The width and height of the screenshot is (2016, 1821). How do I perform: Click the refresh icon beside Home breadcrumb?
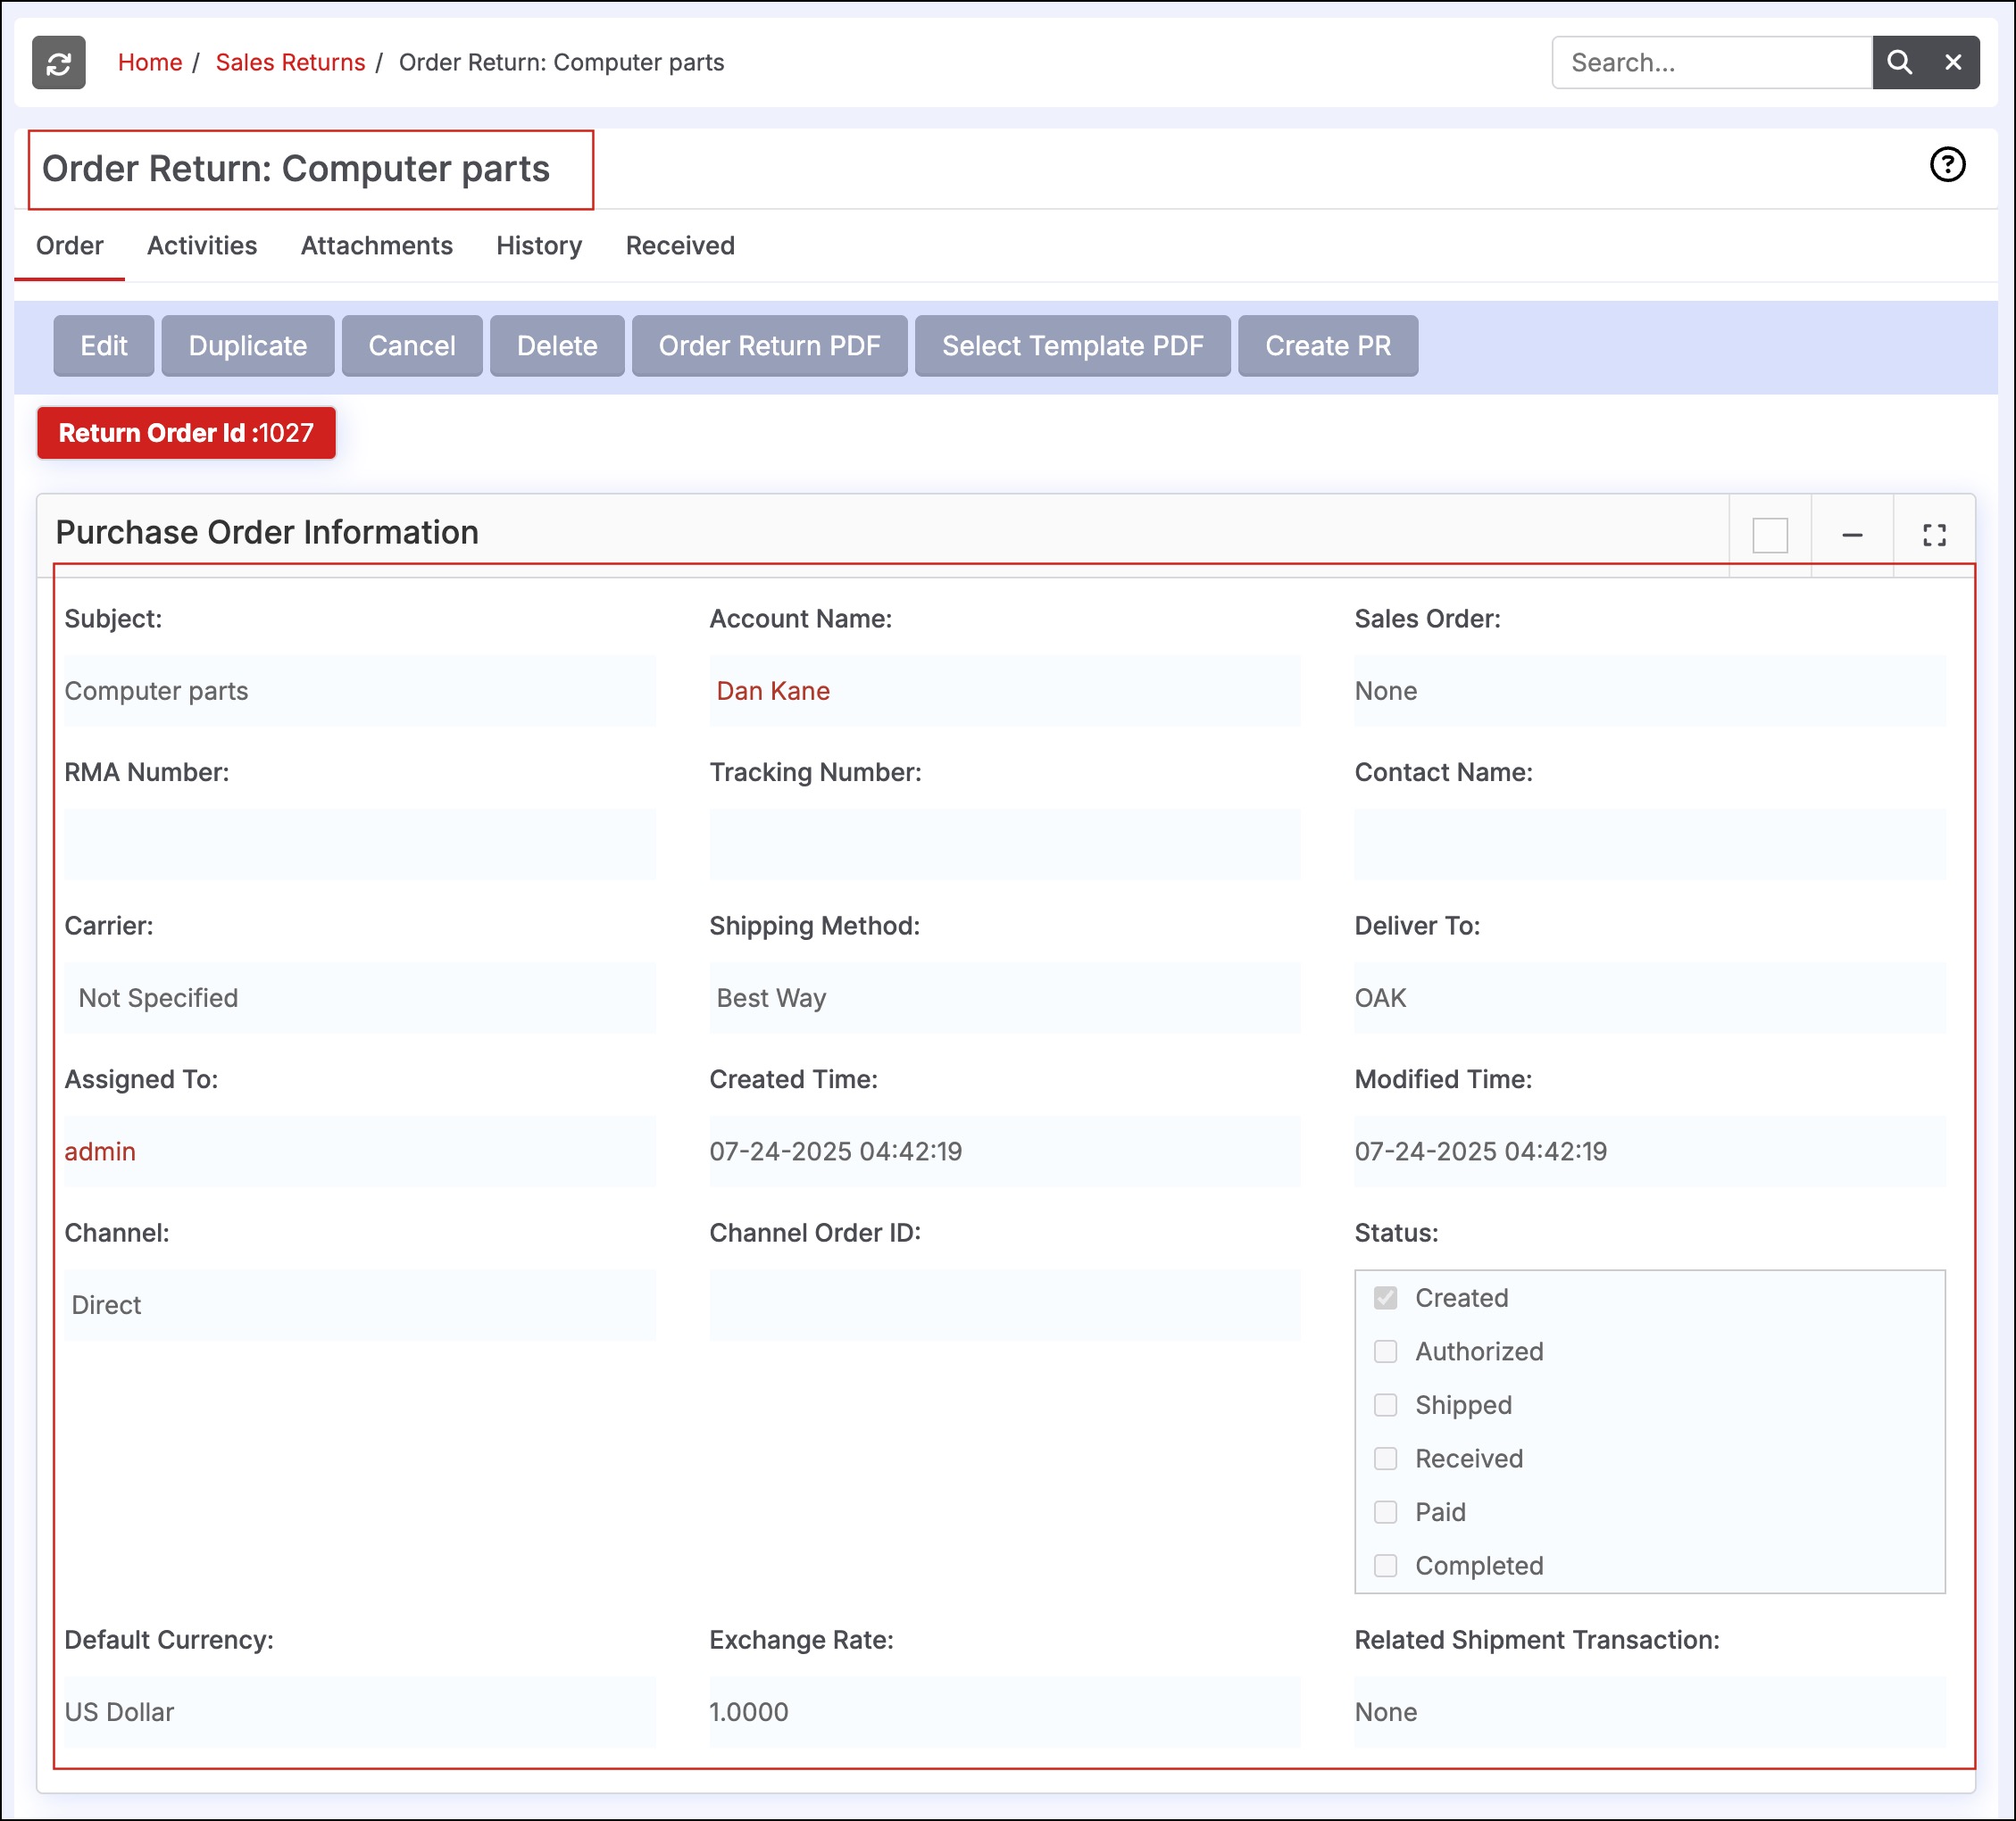(58, 63)
